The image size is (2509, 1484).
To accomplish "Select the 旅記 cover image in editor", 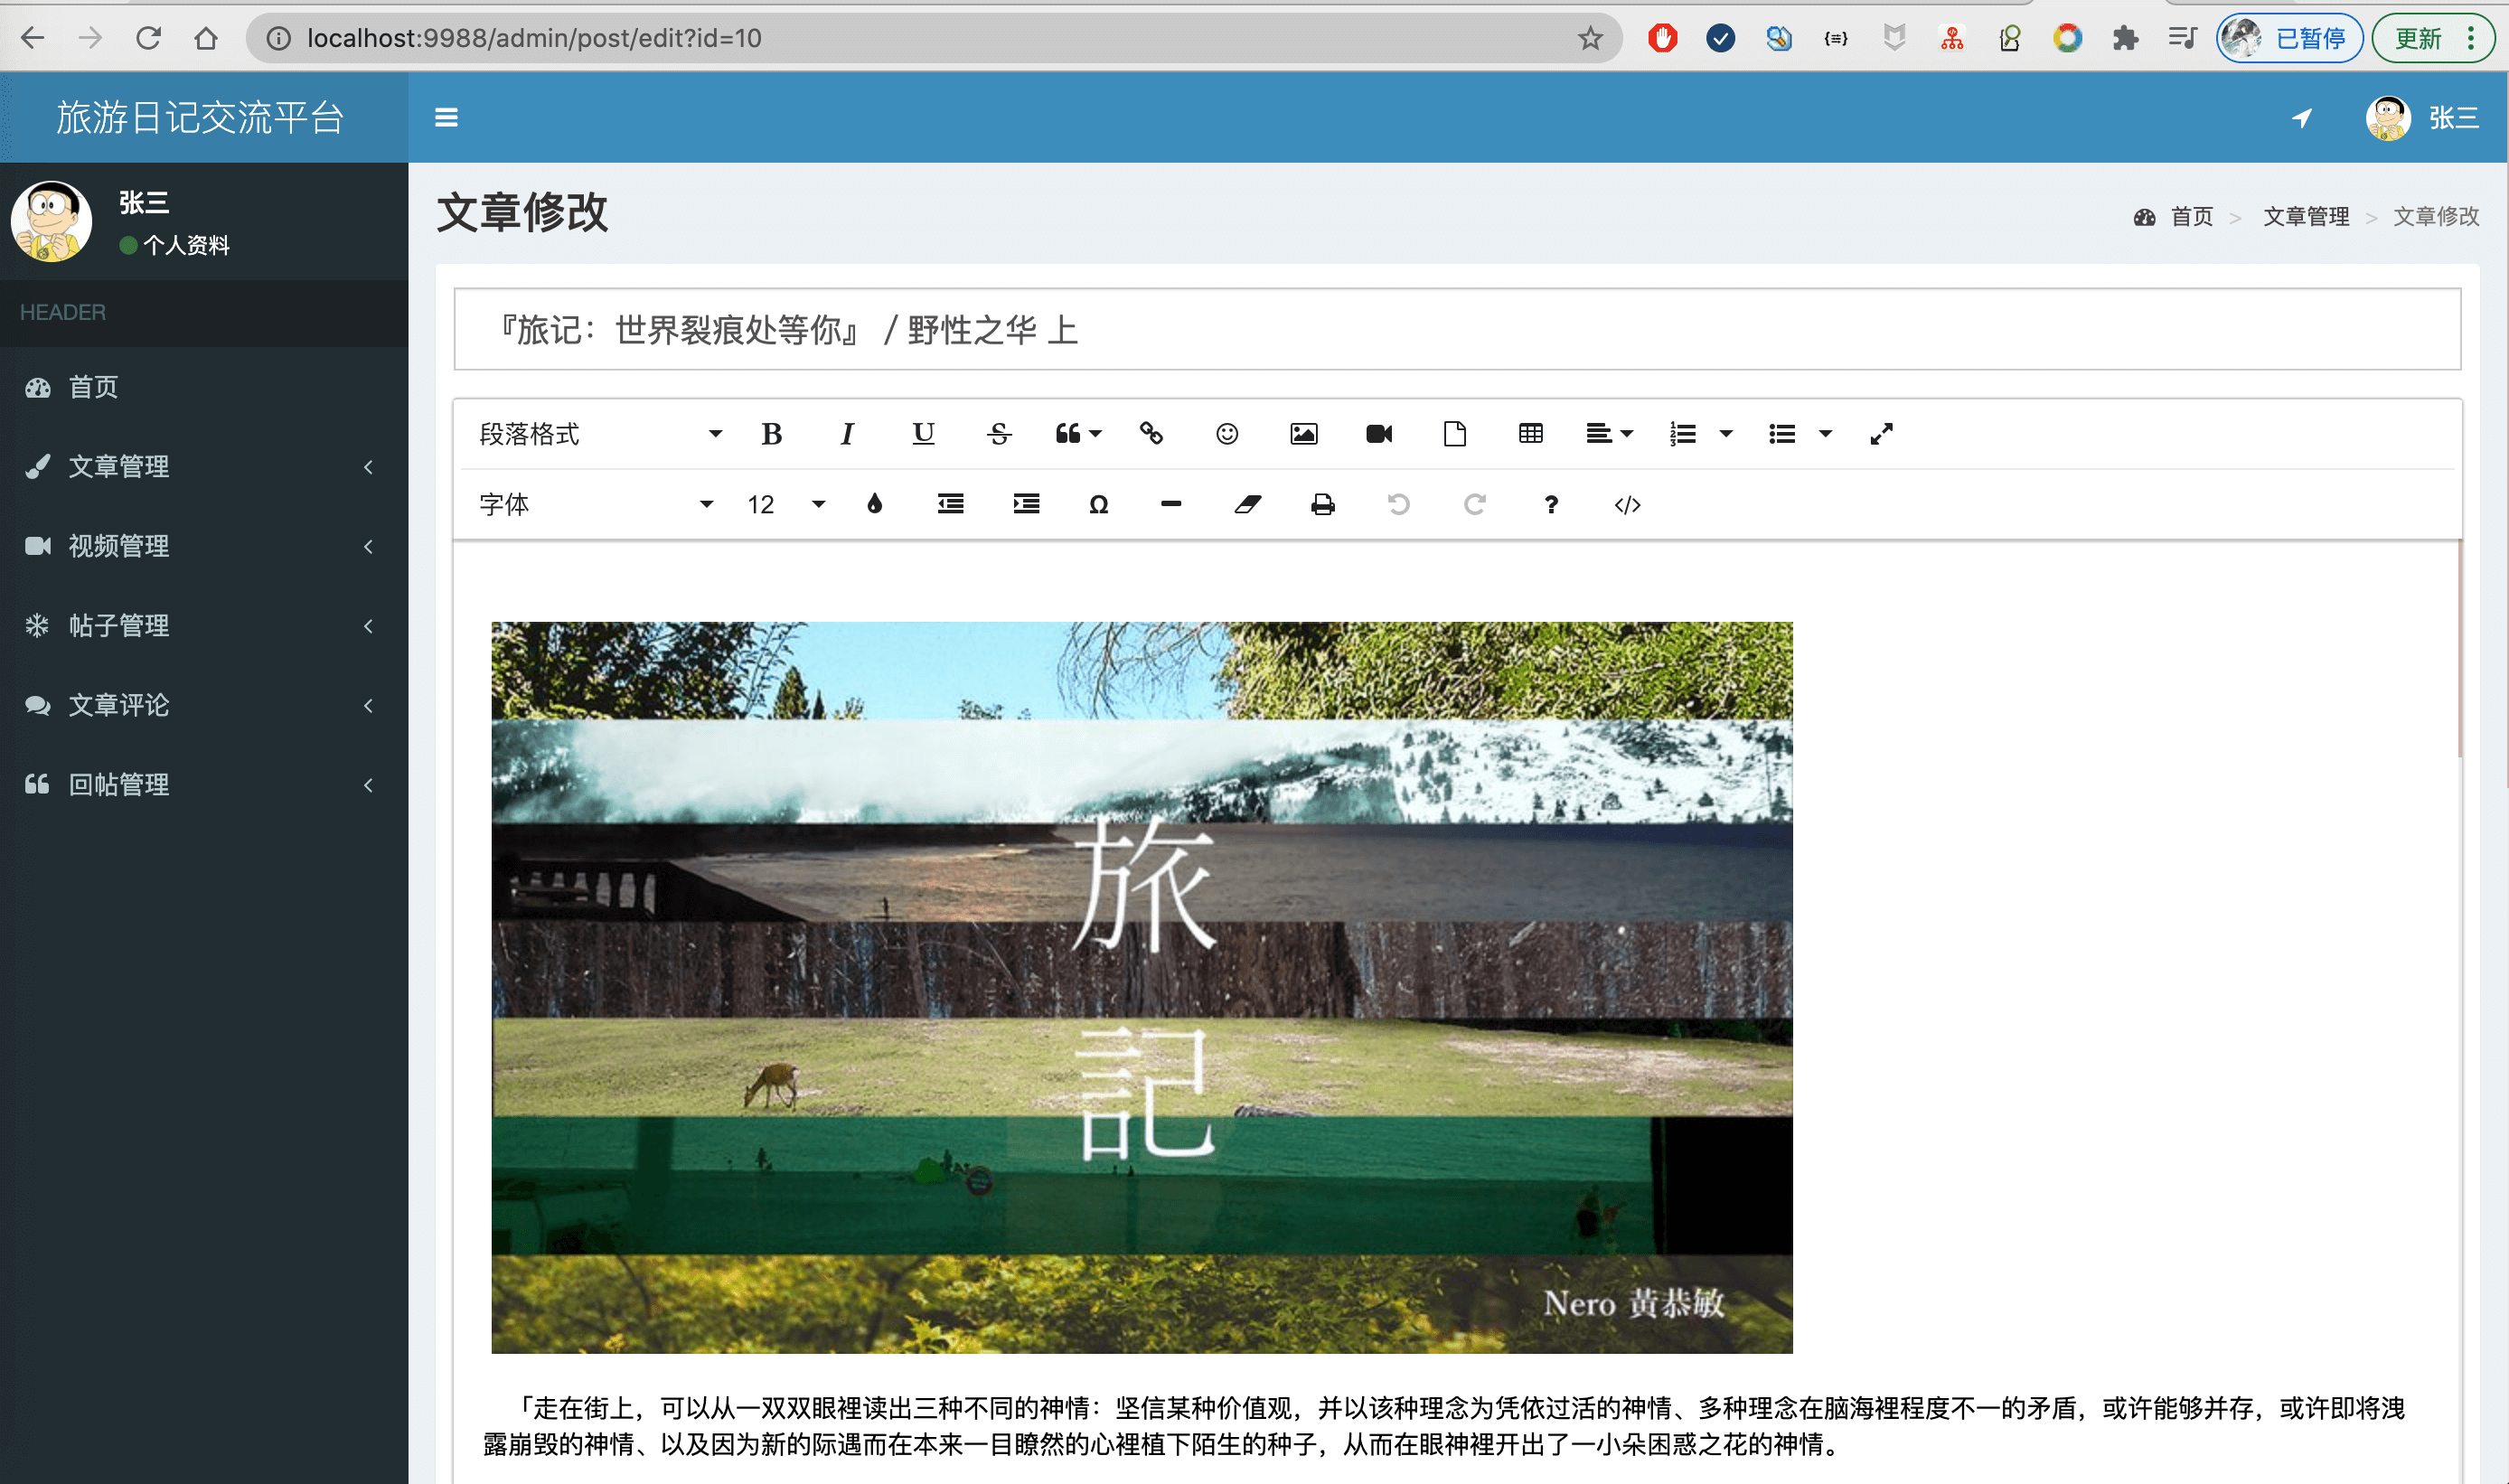I will [1141, 987].
